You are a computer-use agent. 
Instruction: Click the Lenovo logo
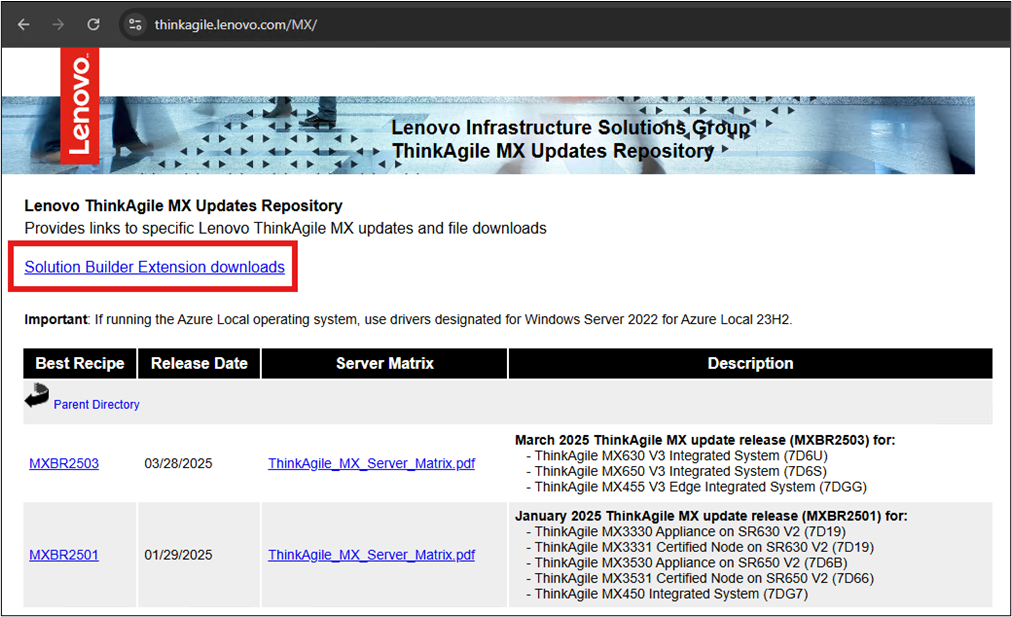(x=80, y=106)
